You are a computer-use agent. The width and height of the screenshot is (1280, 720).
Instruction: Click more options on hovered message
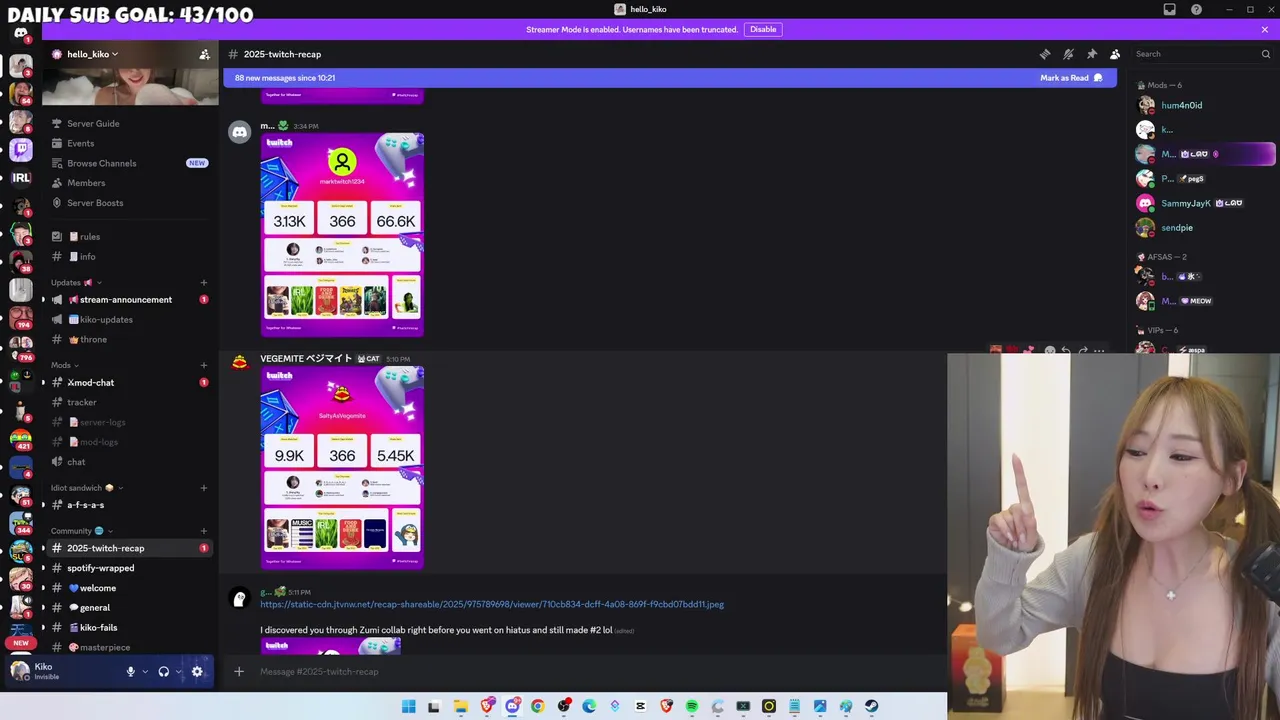click(x=1099, y=351)
